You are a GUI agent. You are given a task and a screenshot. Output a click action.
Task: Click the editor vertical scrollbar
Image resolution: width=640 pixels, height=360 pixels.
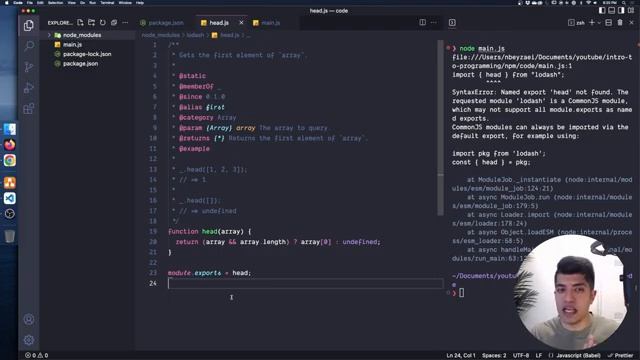pos(440,128)
